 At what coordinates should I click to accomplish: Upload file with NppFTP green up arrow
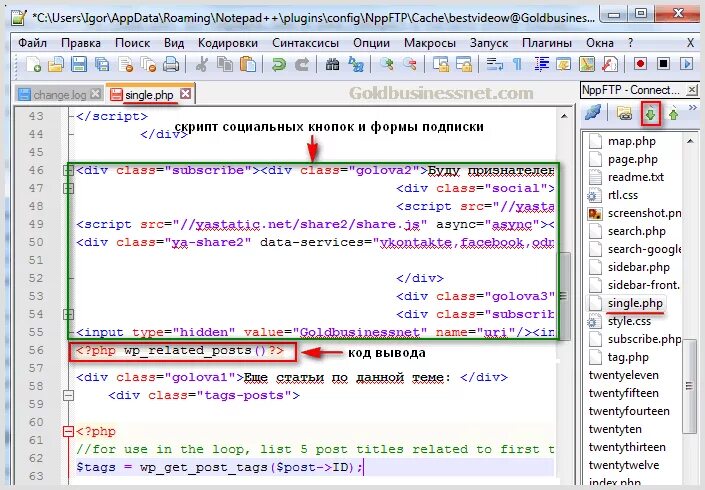[x=673, y=114]
